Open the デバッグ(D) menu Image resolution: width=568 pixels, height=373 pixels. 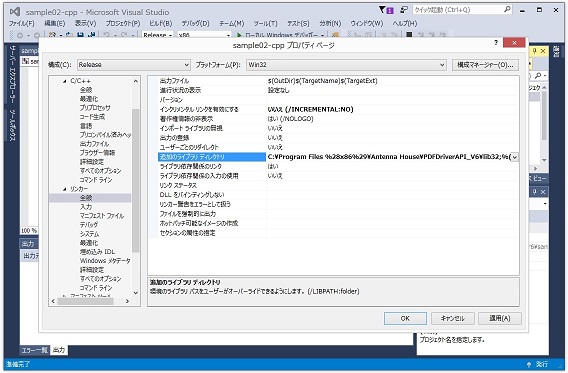pos(195,23)
